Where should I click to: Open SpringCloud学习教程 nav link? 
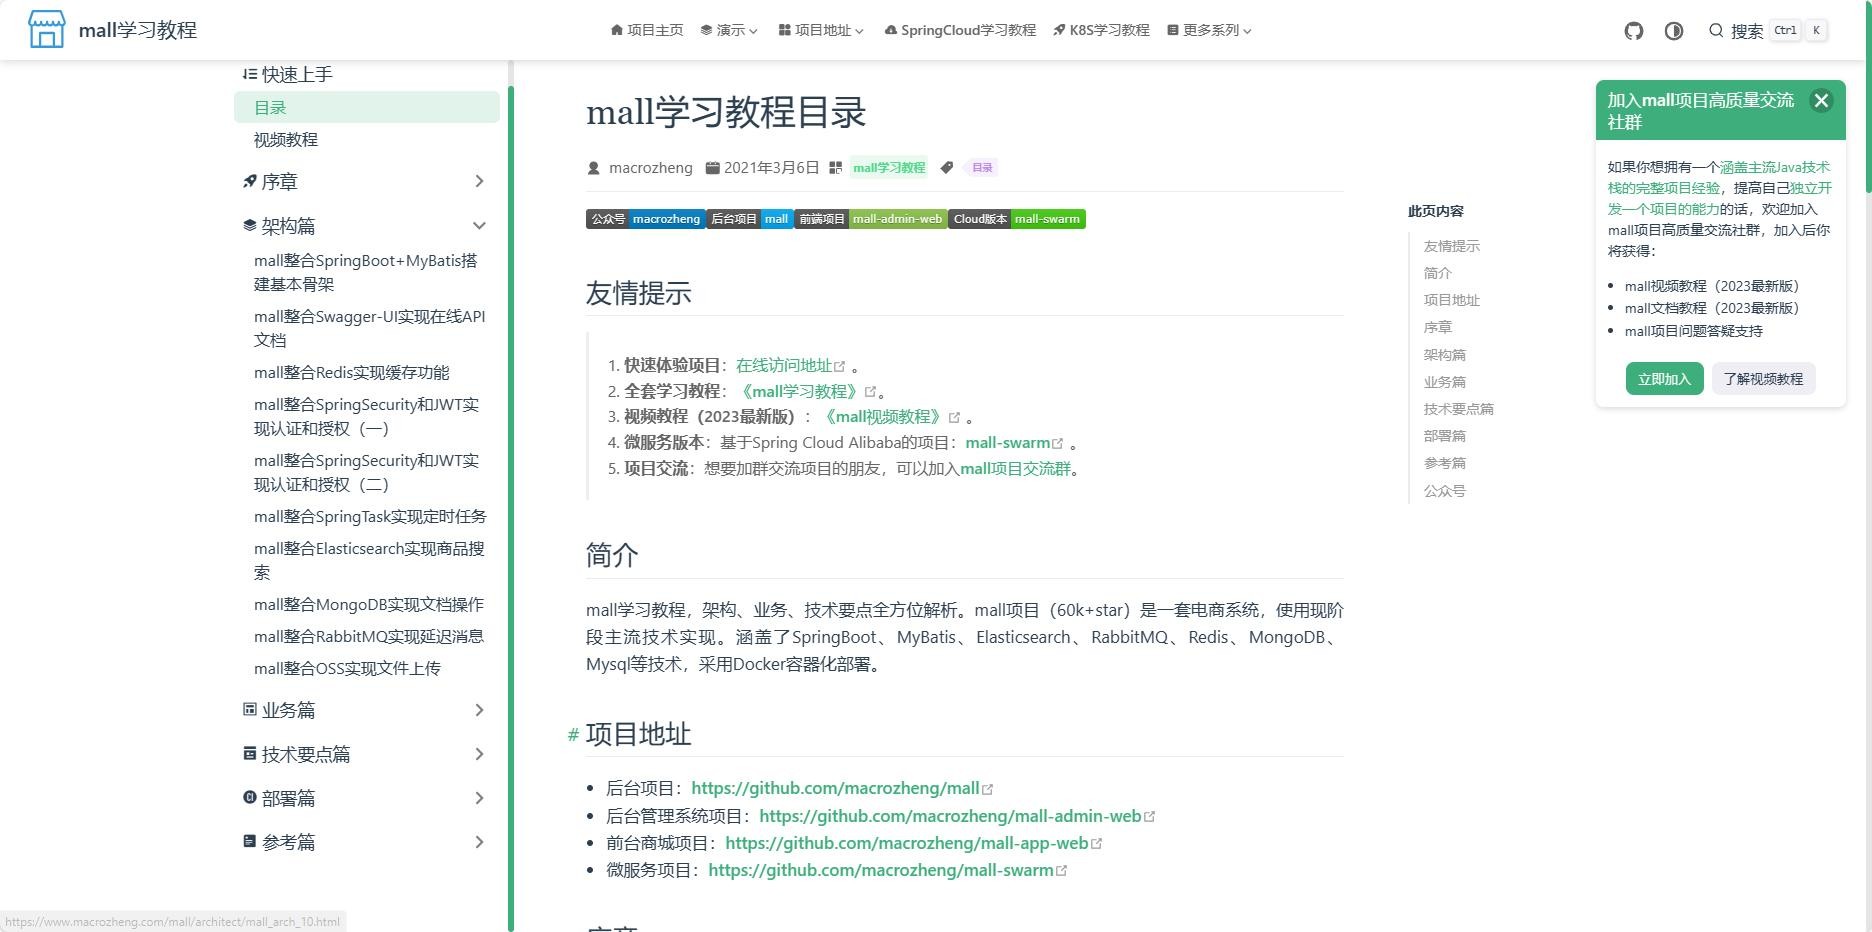(x=960, y=30)
